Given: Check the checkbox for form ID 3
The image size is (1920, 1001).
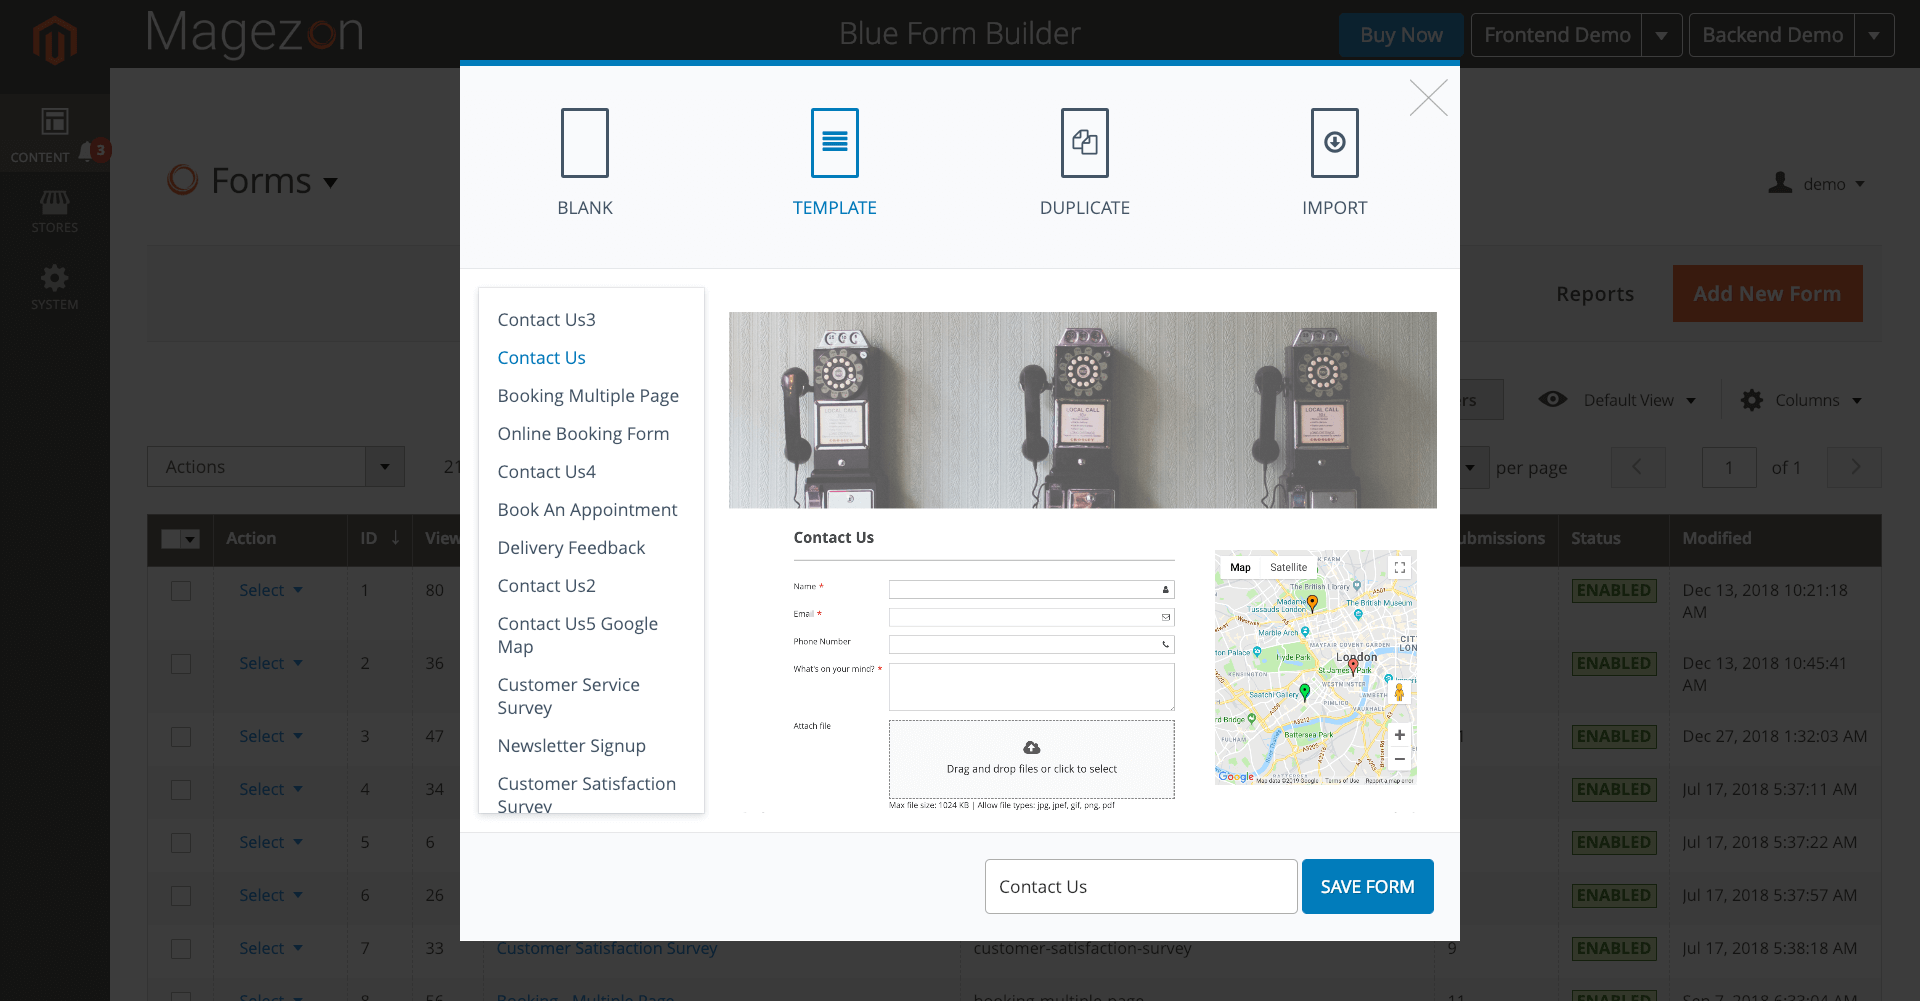Looking at the screenshot, I should (x=181, y=737).
